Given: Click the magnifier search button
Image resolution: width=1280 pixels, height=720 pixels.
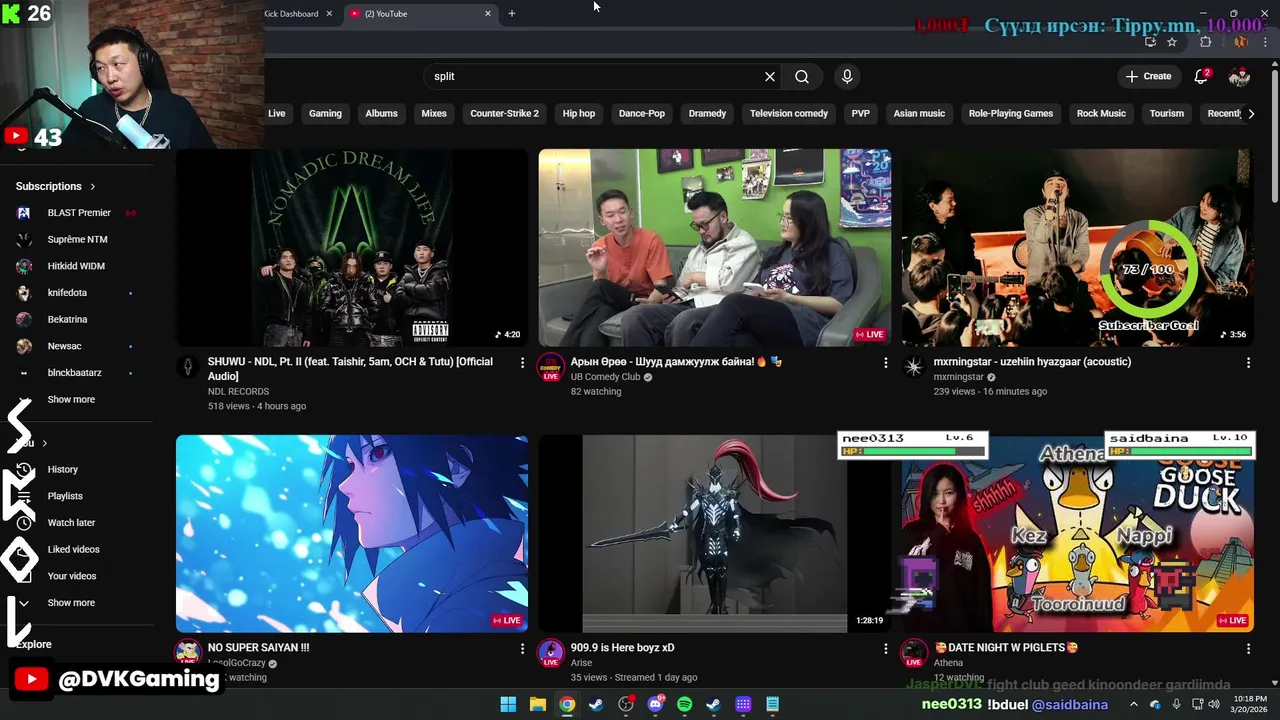Looking at the screenshot, I should click(x=802, y=76).
